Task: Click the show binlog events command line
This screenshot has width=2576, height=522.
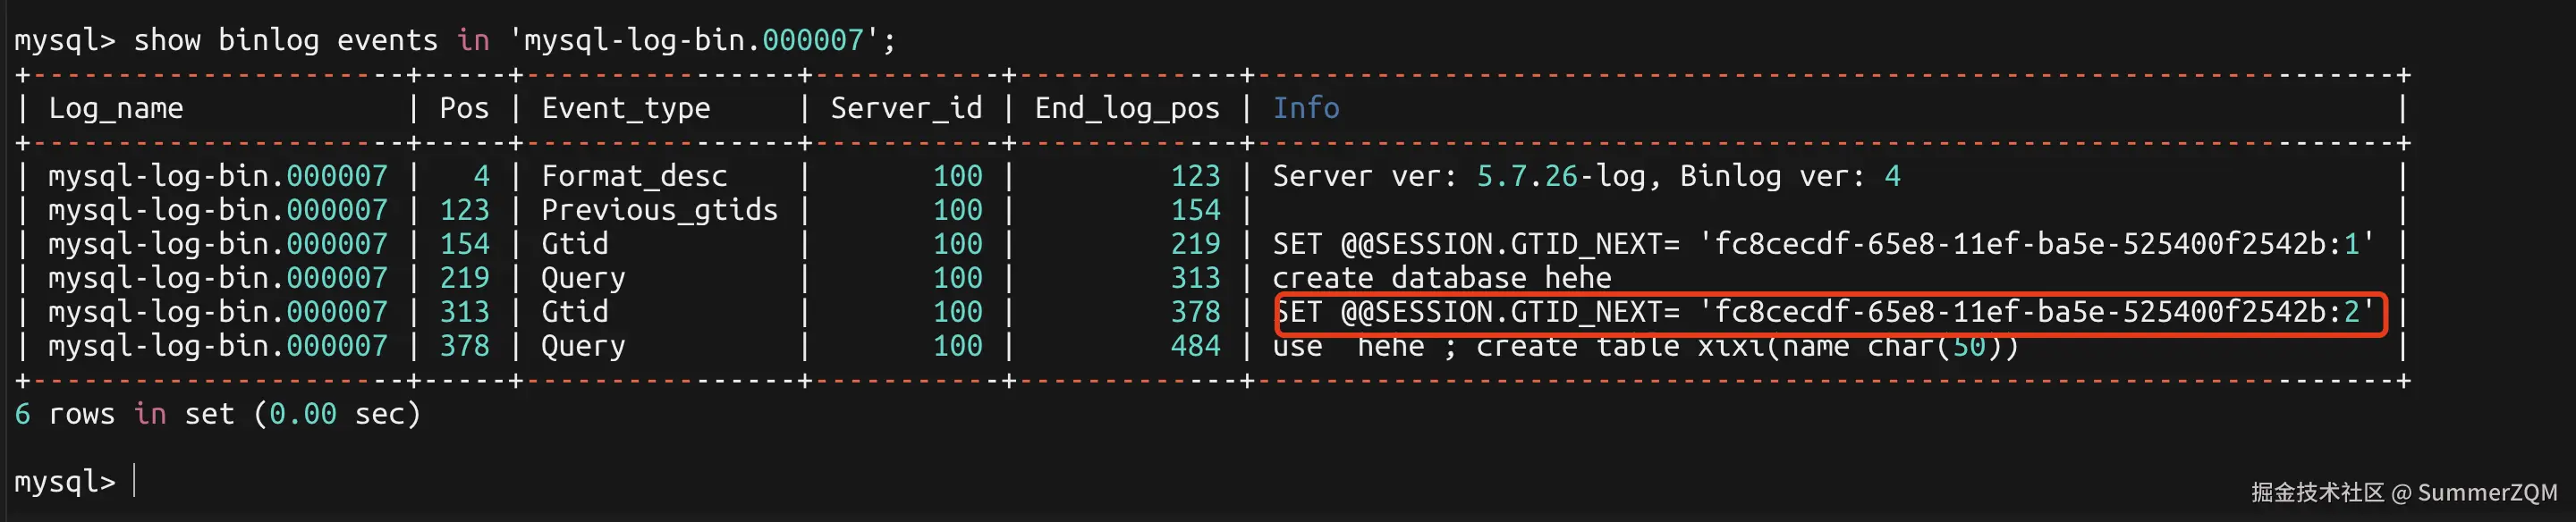Action: pyautogui.click(x=454, y=40)
